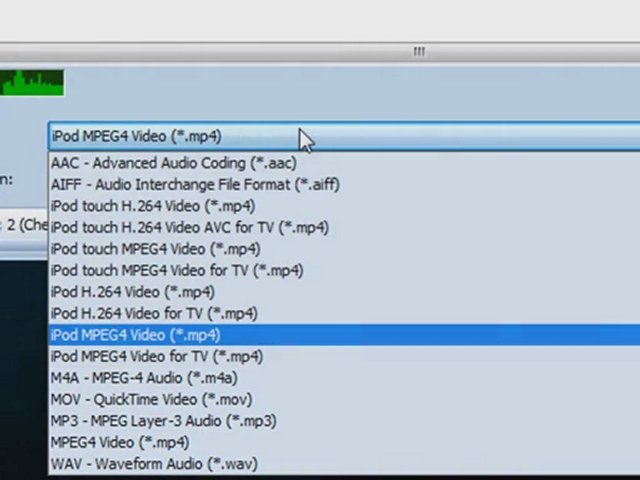Select plain MPEG4 Video (*.mp4) option
Viewport: 640px width, 480px height.
tap(119, 442)
